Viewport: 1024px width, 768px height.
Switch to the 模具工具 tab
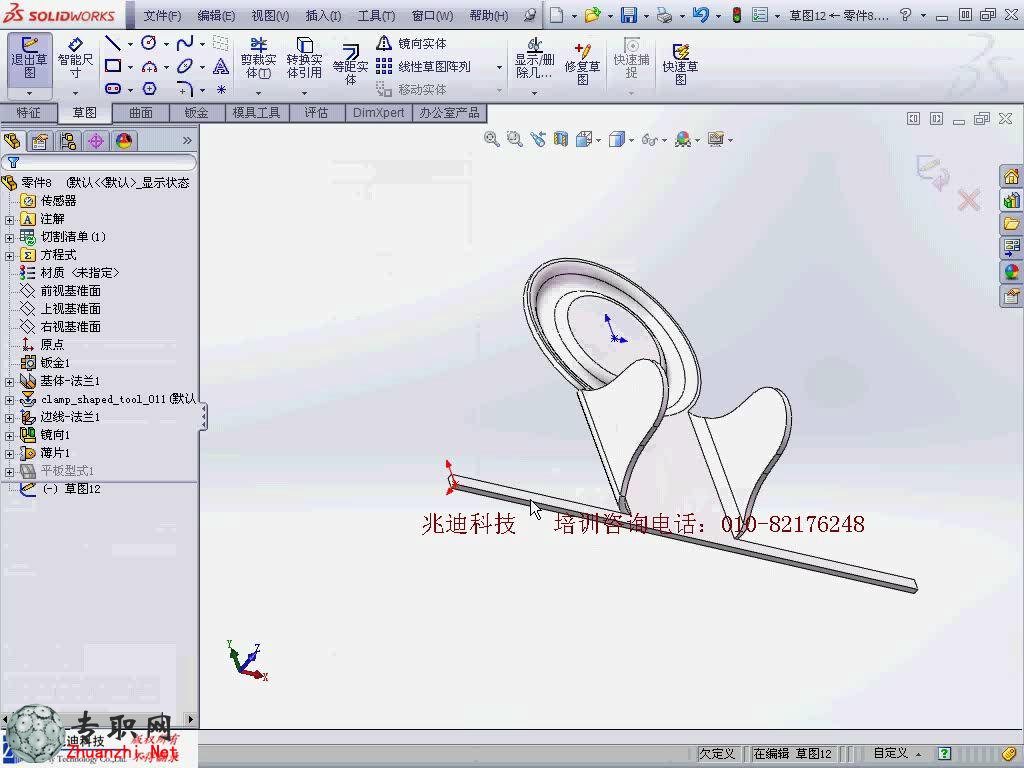[256, 113]
